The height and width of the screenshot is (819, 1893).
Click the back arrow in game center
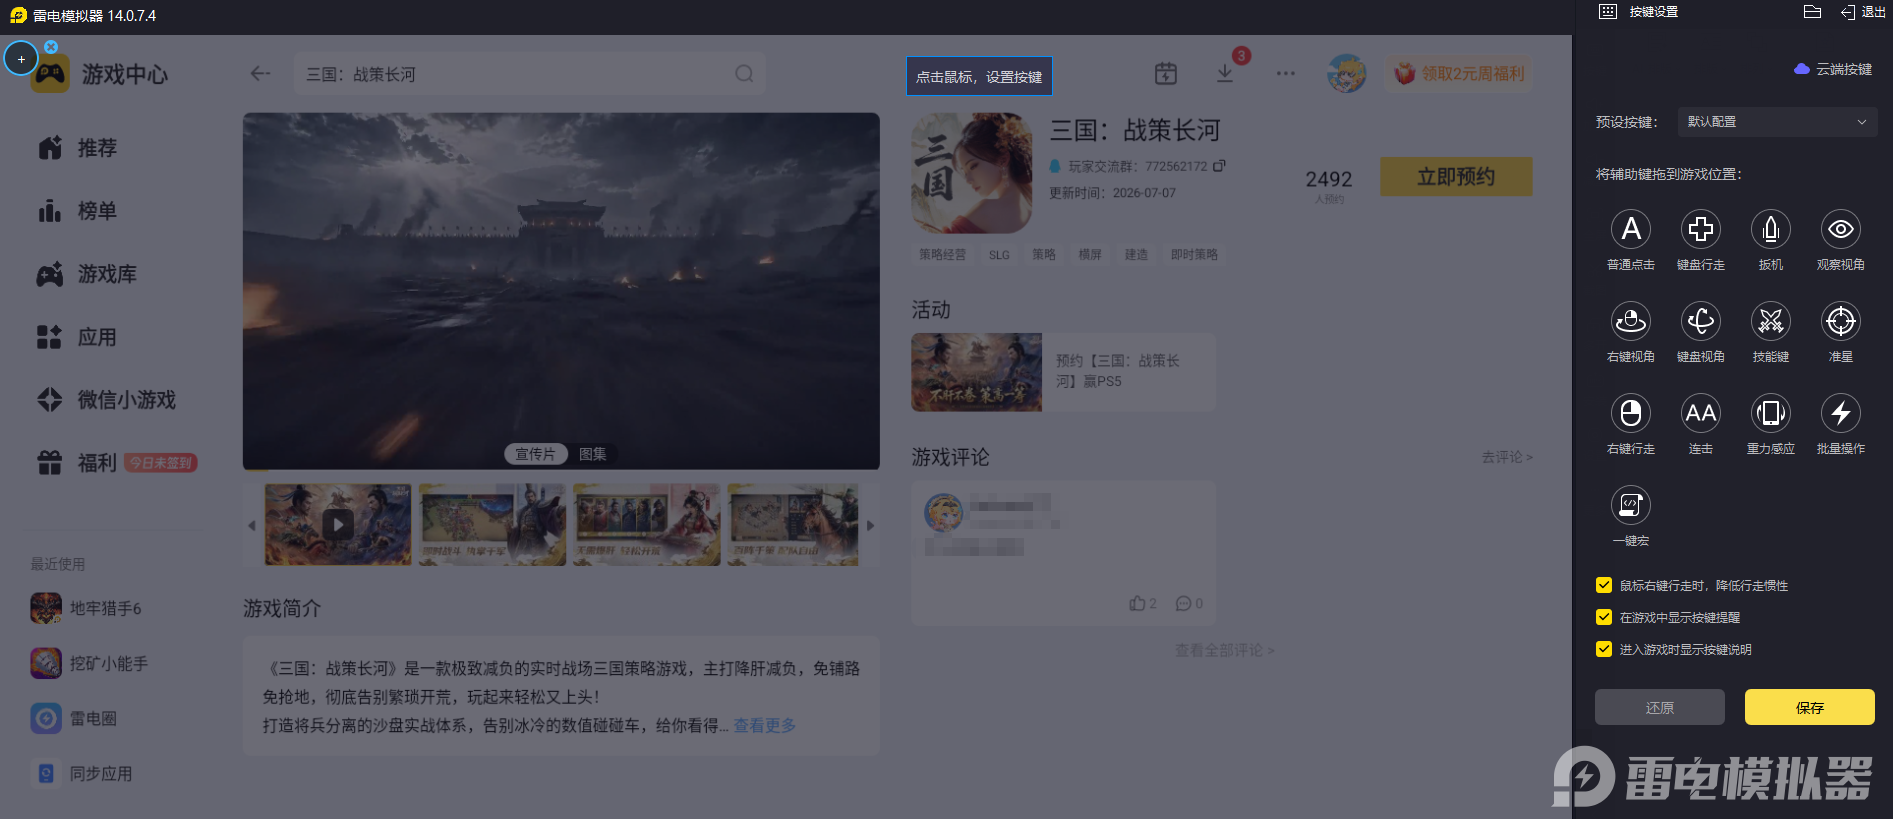tap(260, 73)
